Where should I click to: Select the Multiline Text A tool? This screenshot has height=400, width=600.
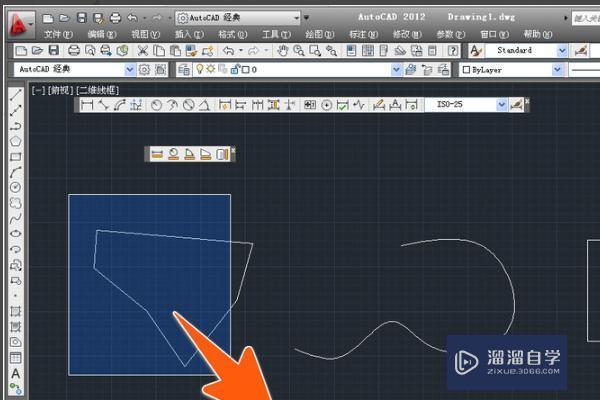point(15,373)
